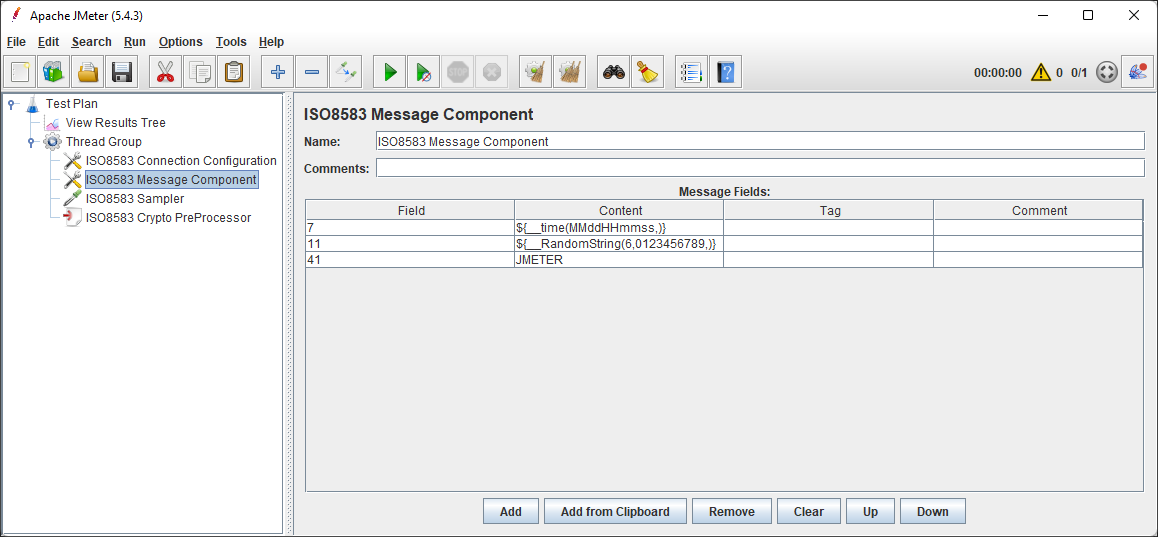Open the Options menu
Viewport: 1158px width, 537px height.
(x=181, y=42)
